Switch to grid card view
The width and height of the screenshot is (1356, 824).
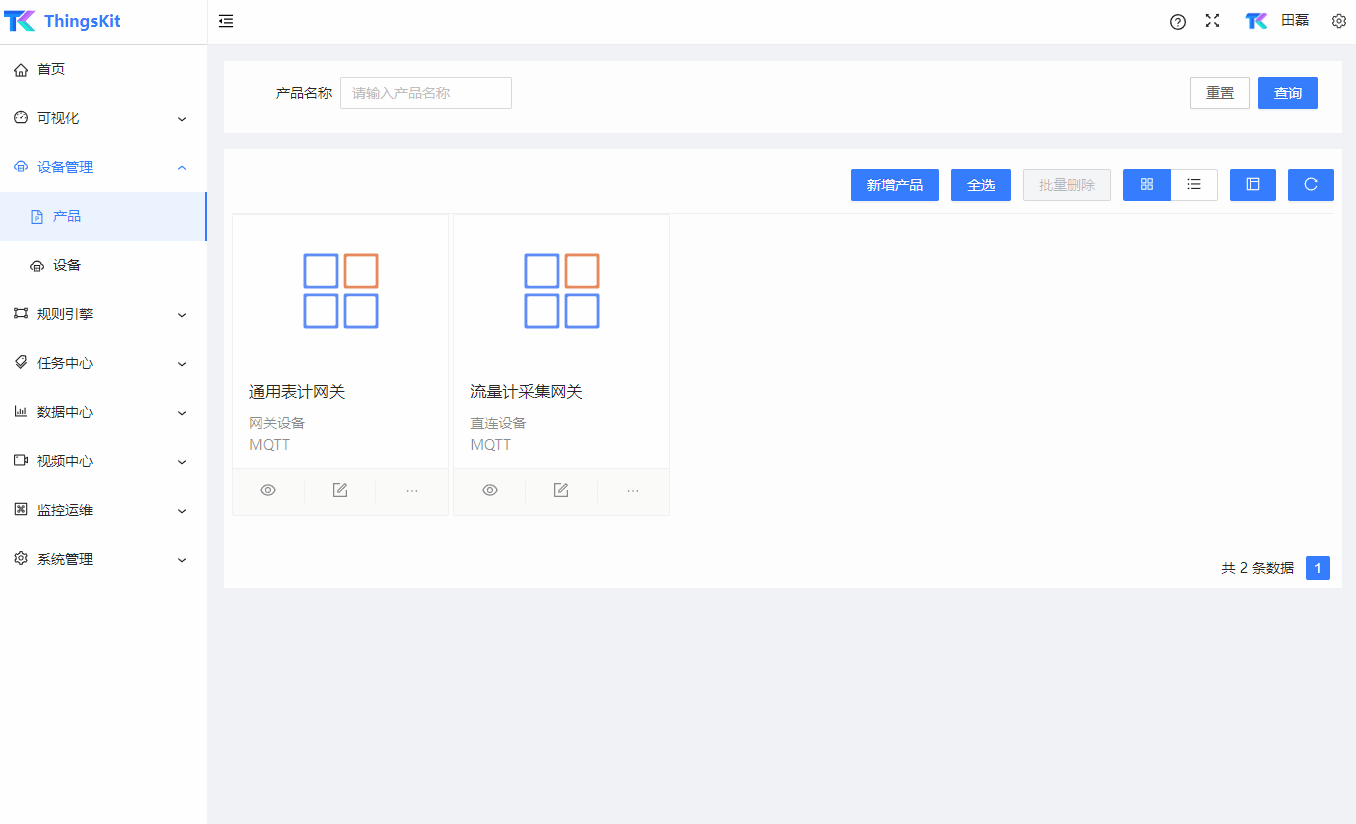pos(1146,184)
